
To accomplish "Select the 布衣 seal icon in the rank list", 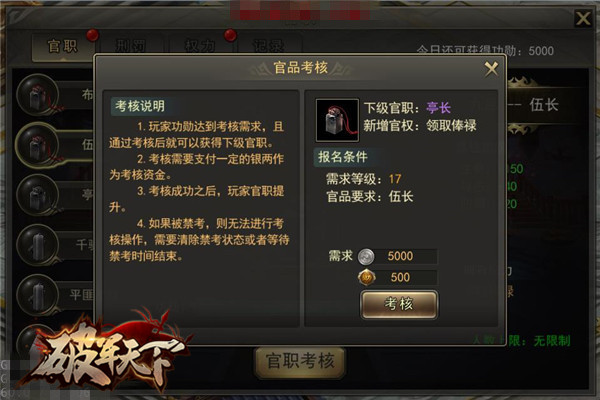I will pyautogui.click(x=38, y=95).
